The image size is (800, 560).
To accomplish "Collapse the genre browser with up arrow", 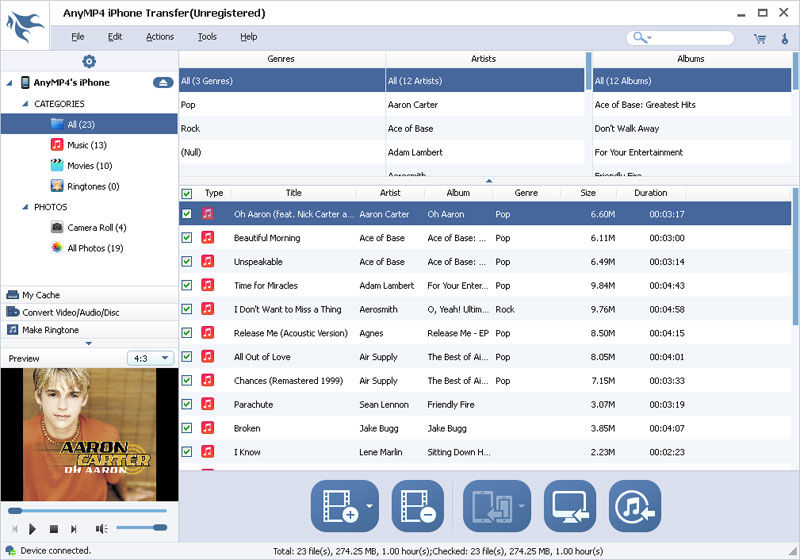I will pyautogui.click(x=489, y=181).
